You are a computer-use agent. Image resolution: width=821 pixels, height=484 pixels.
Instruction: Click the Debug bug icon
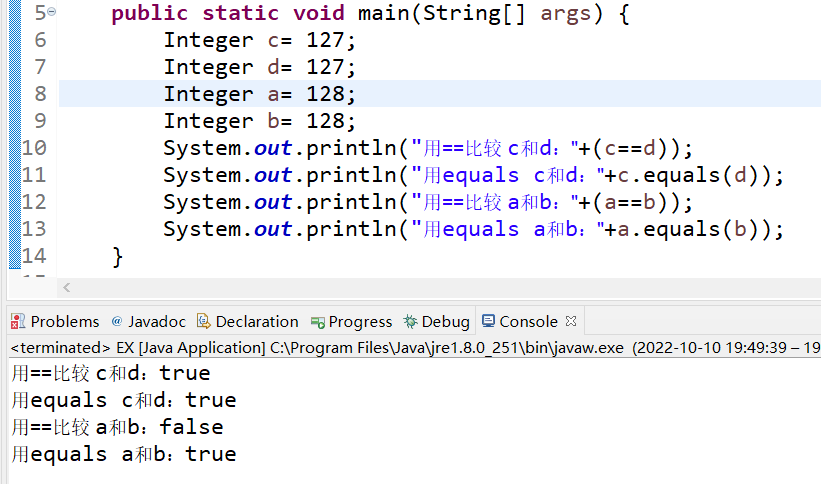click(x=410, y=321)
